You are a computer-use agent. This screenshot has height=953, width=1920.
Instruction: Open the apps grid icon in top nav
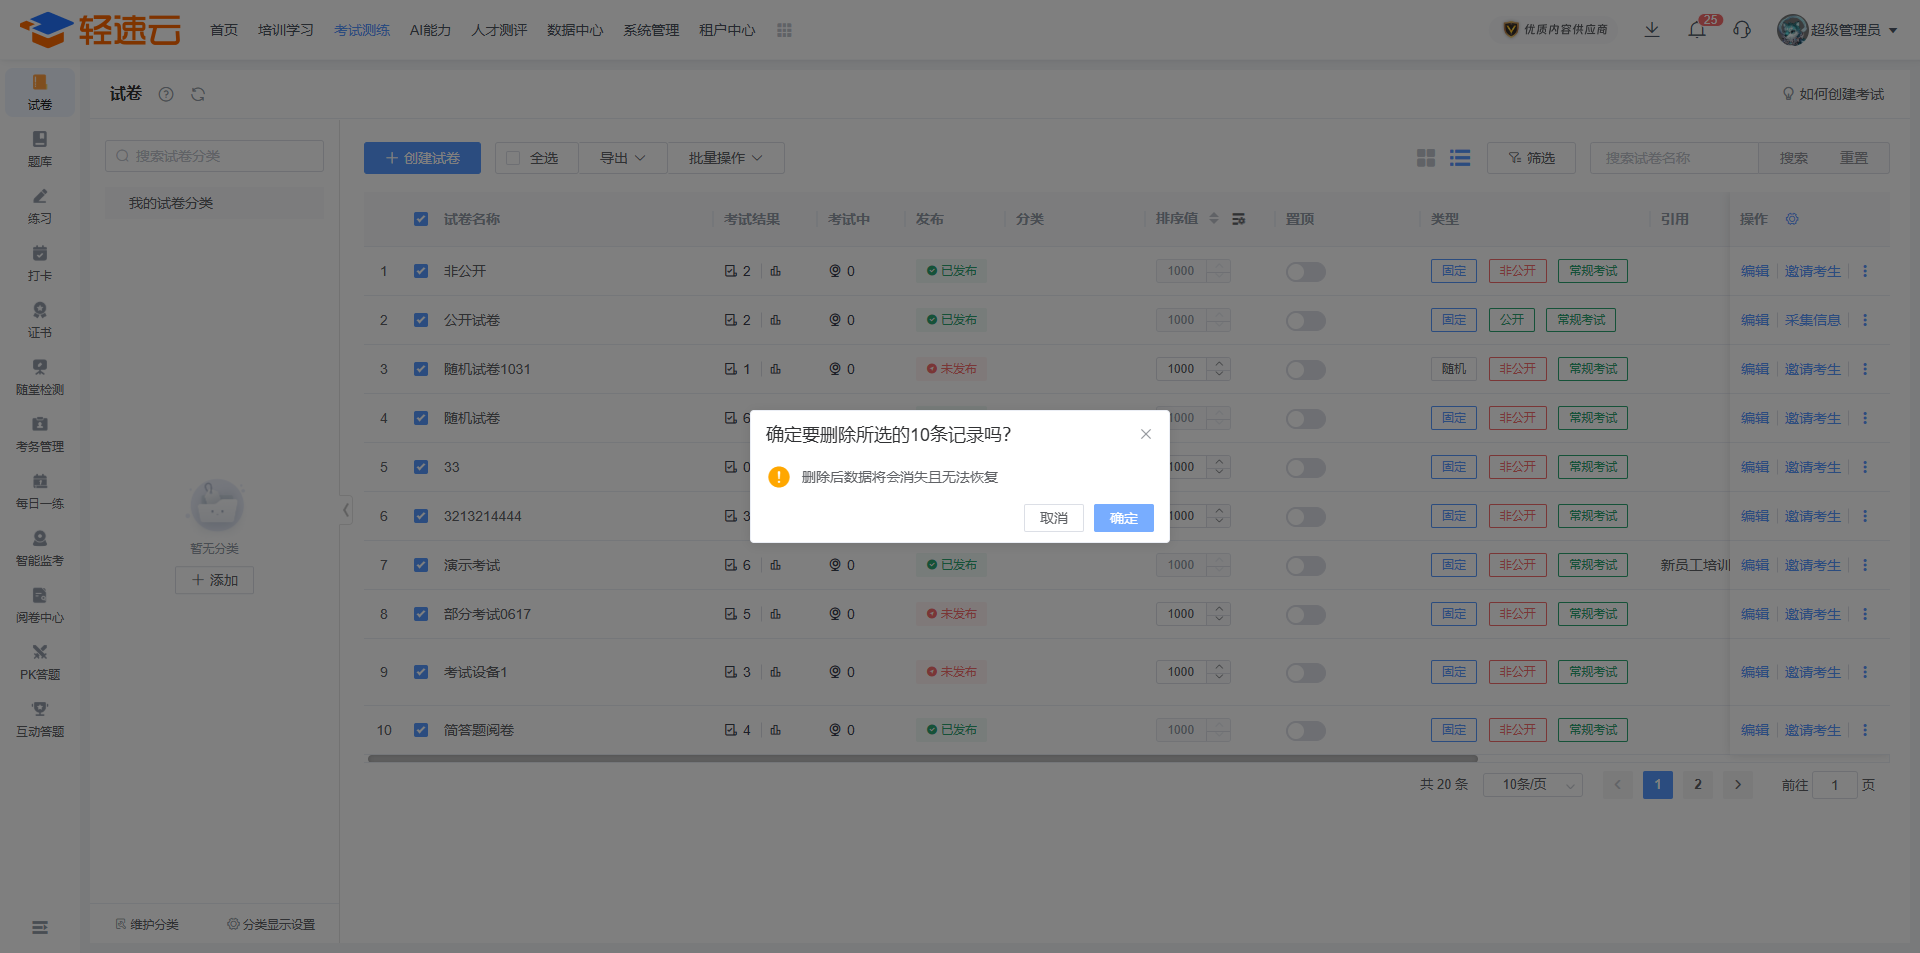click(784, 31)
